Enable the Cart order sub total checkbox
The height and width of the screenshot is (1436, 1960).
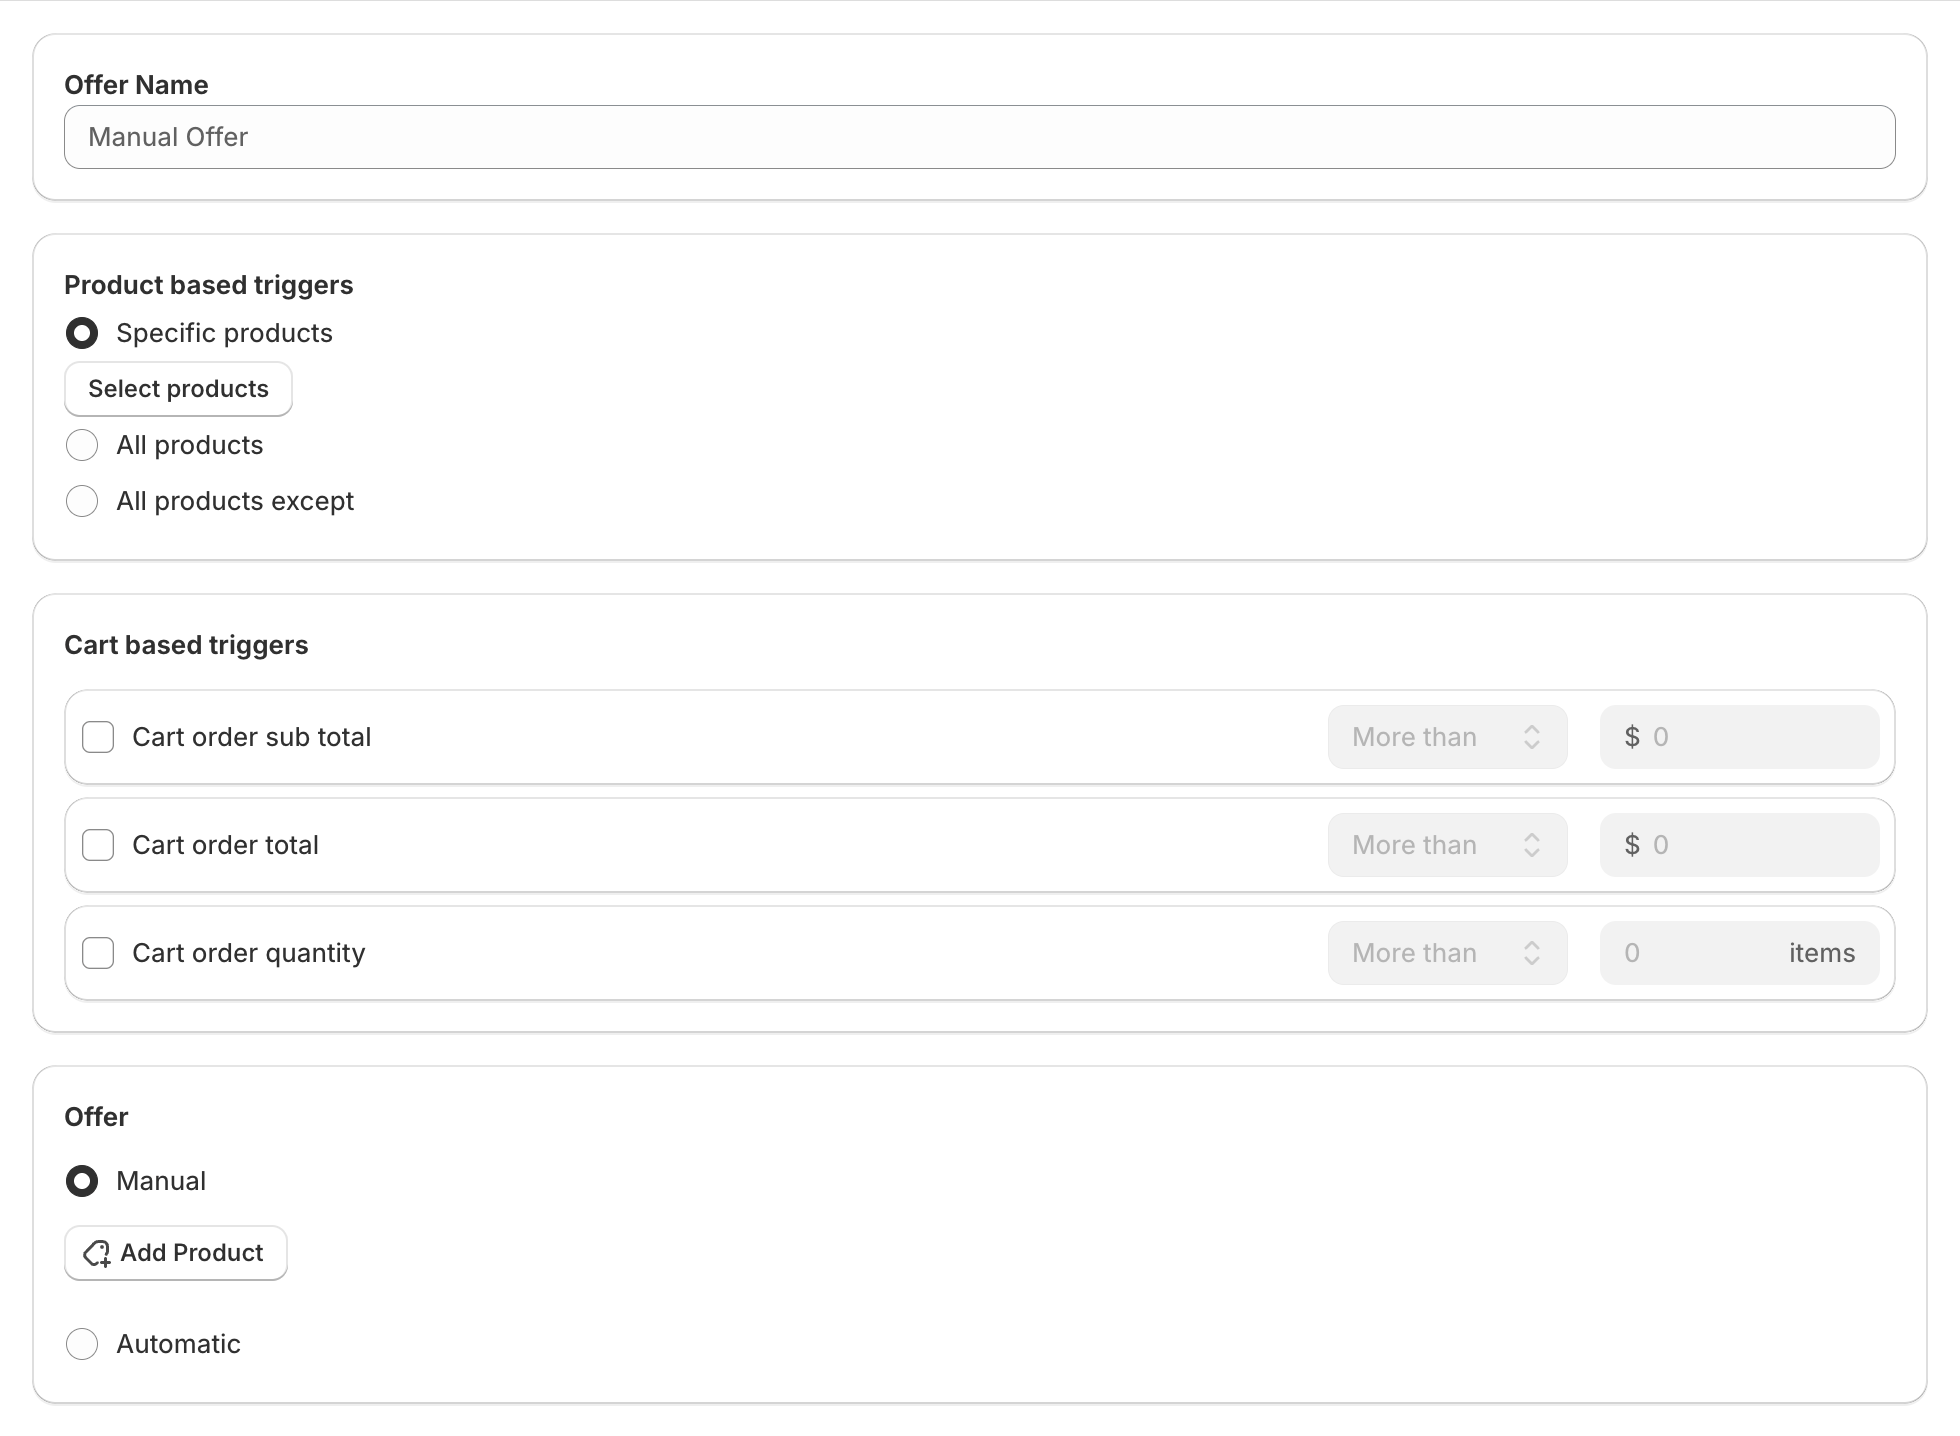pos(98,737)
